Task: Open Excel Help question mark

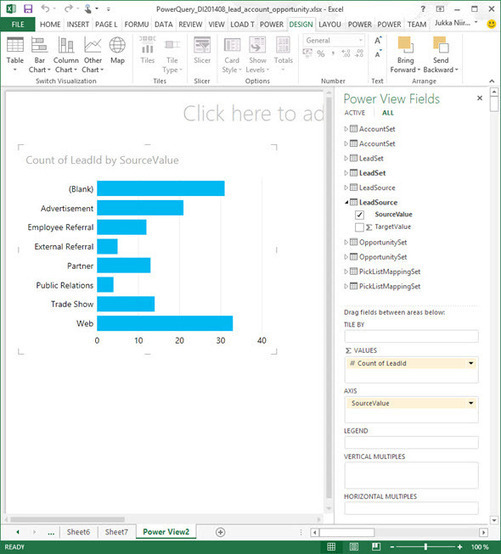Action: click(x=423, y=9)
